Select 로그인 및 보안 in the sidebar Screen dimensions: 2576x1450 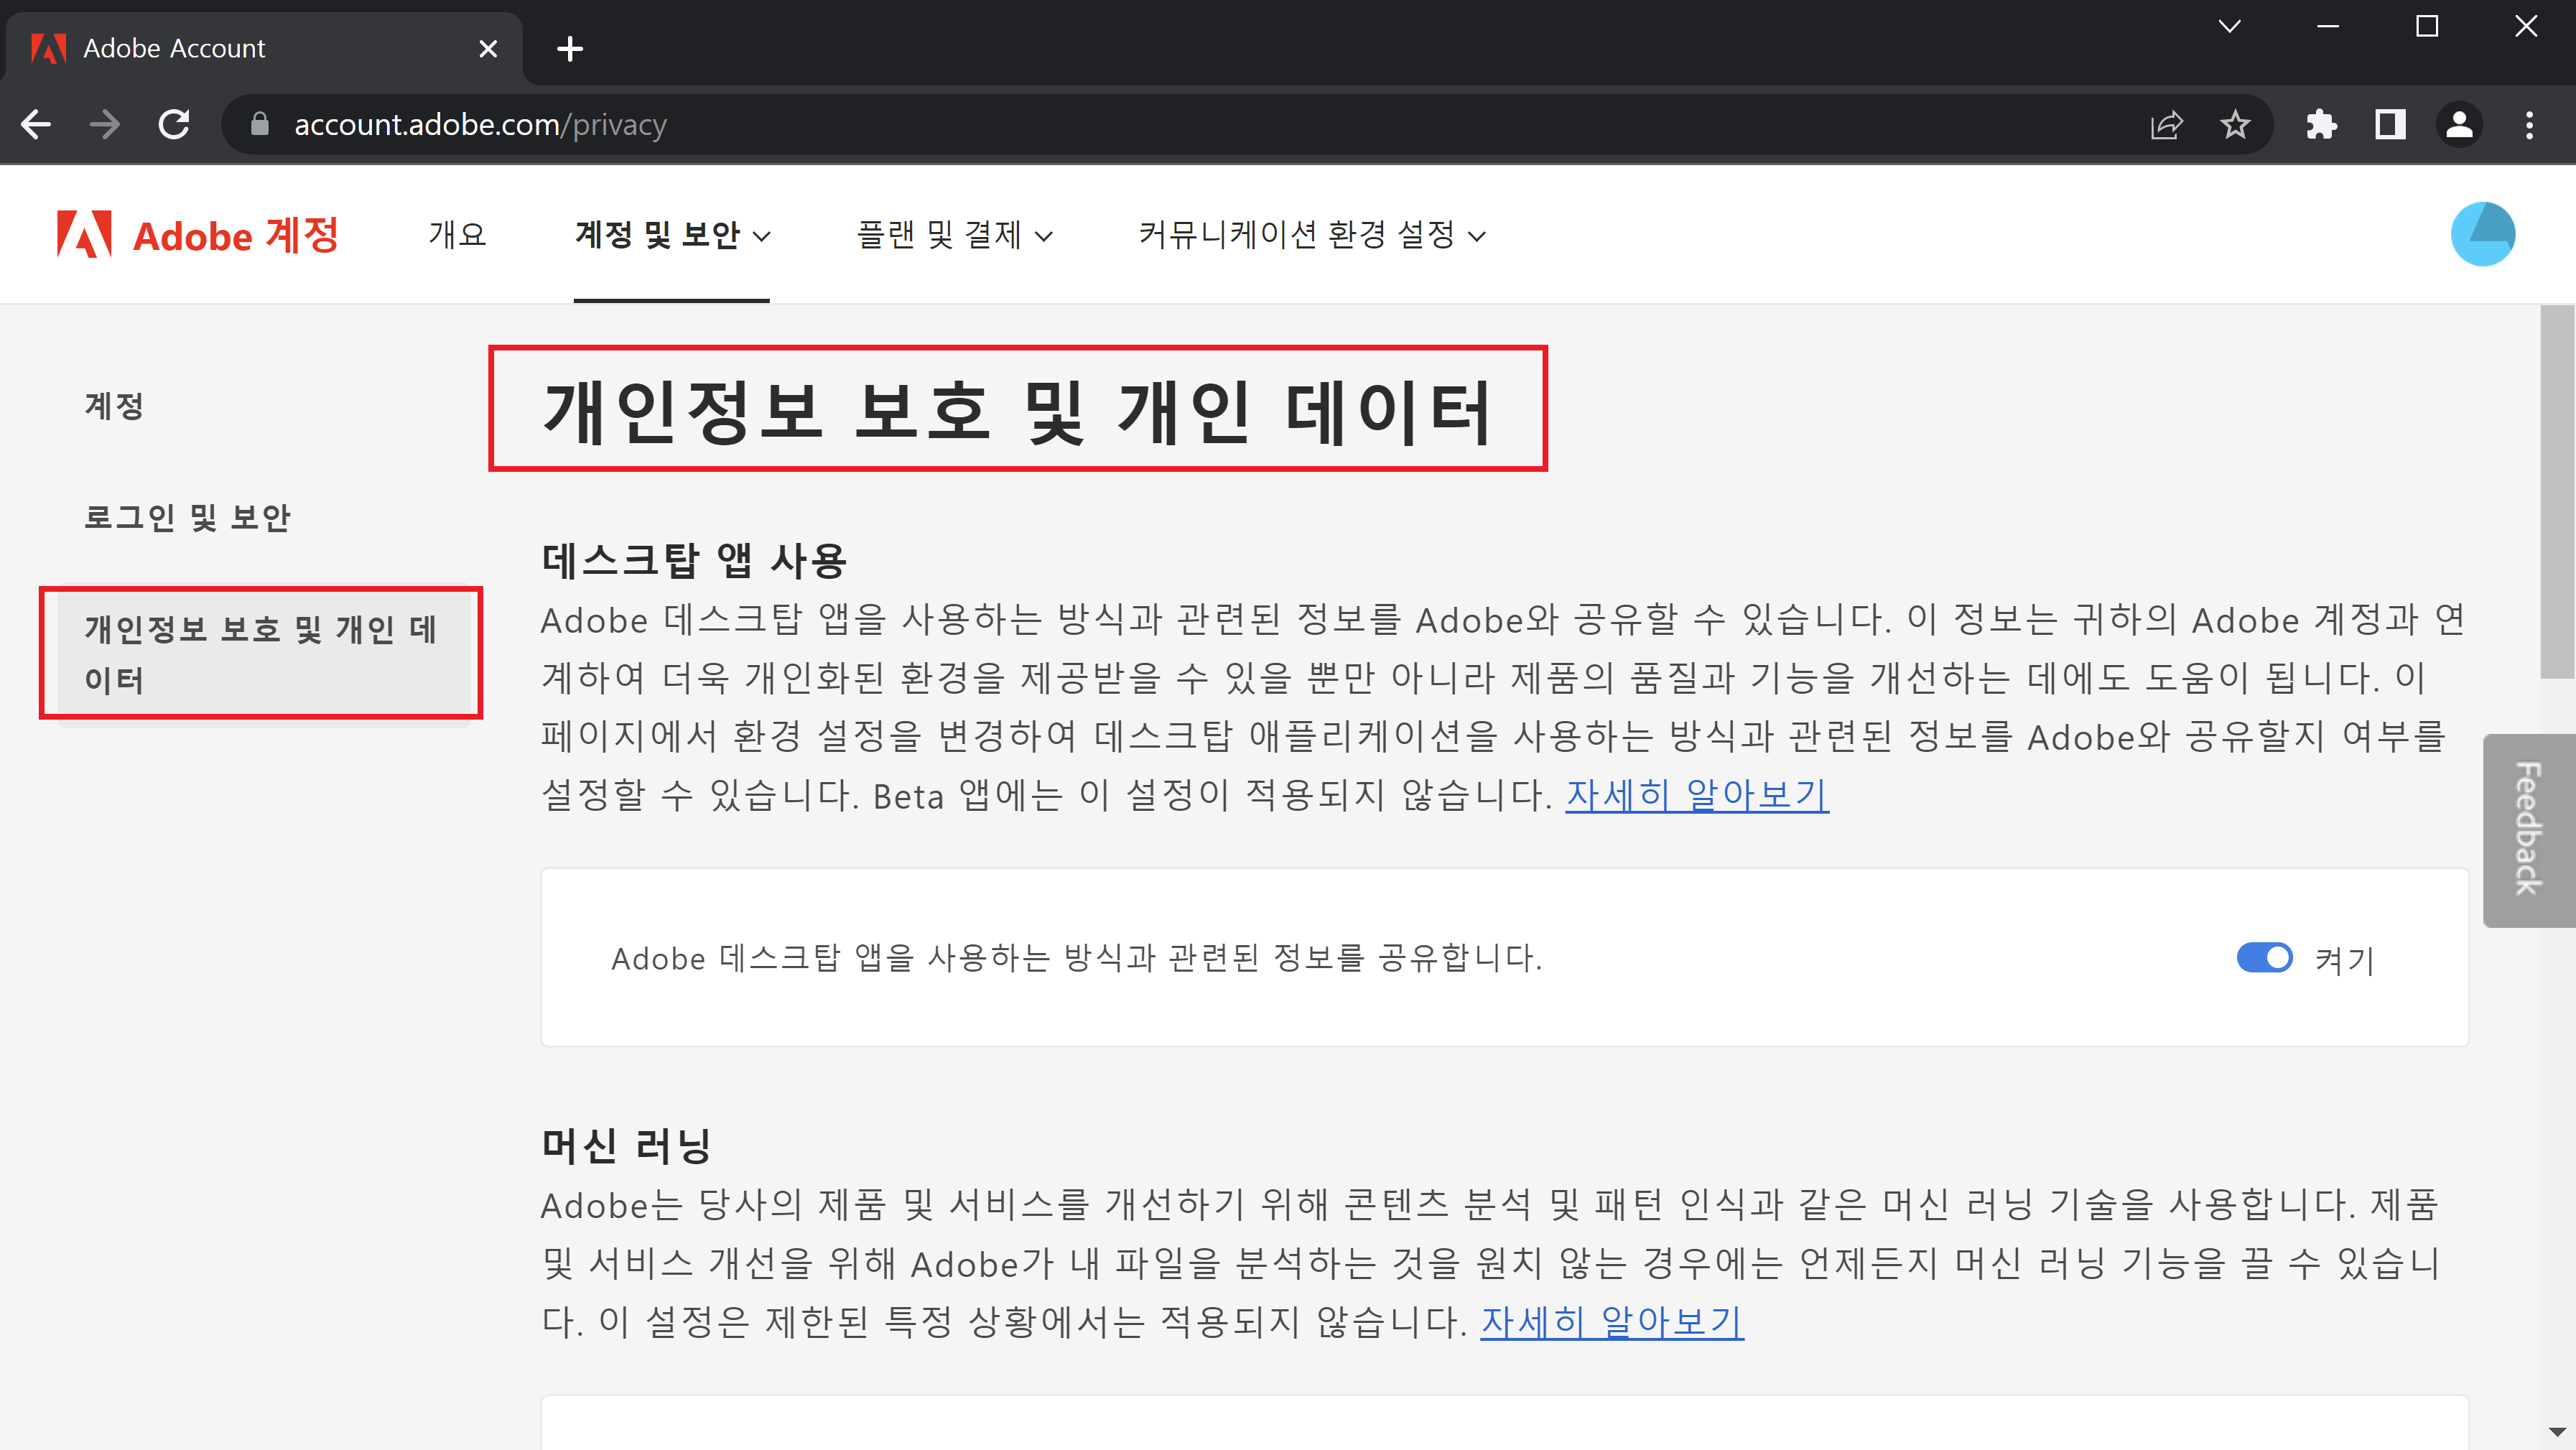187,517
